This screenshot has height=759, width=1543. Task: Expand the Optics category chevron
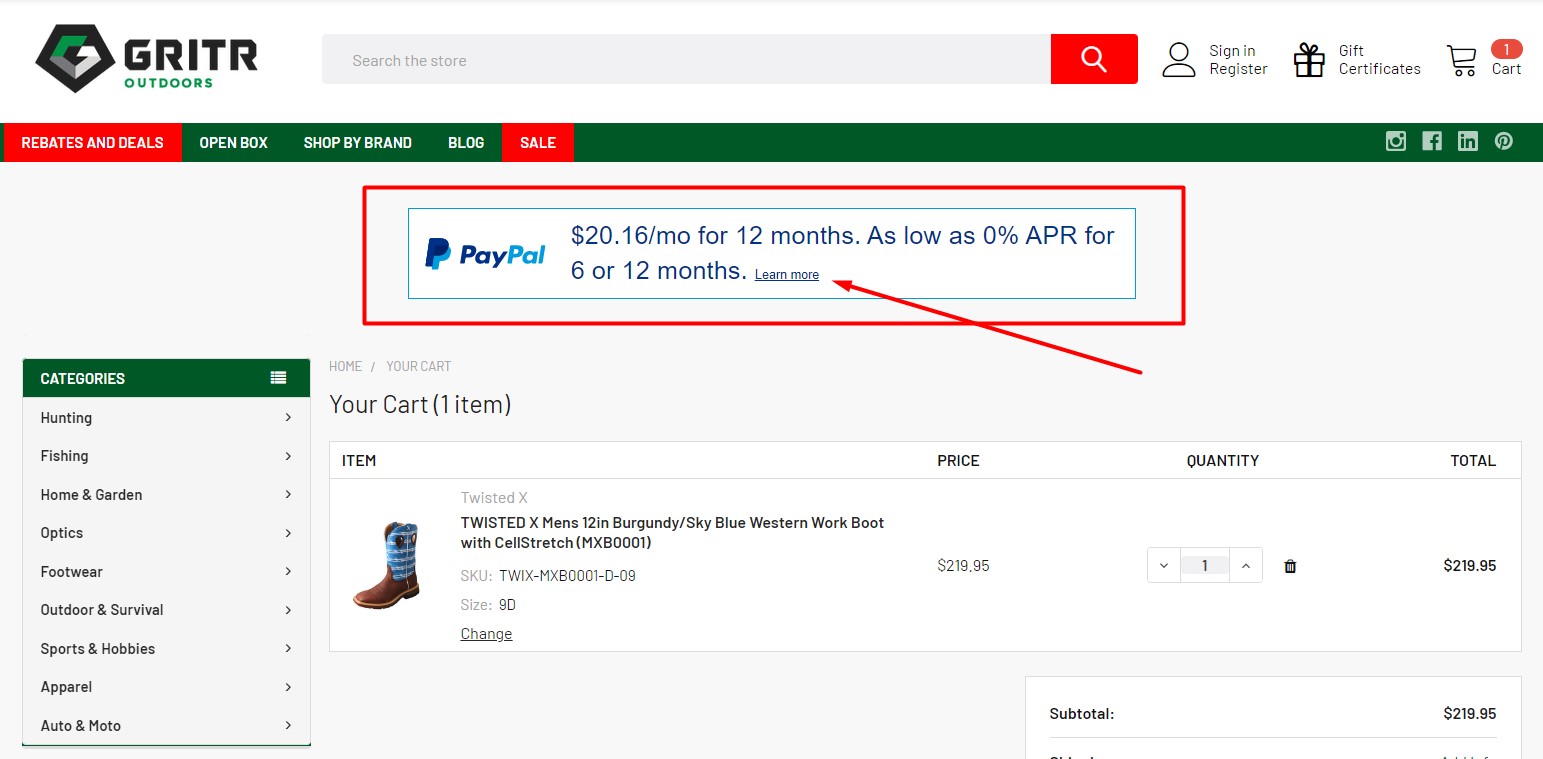(288, 533)
